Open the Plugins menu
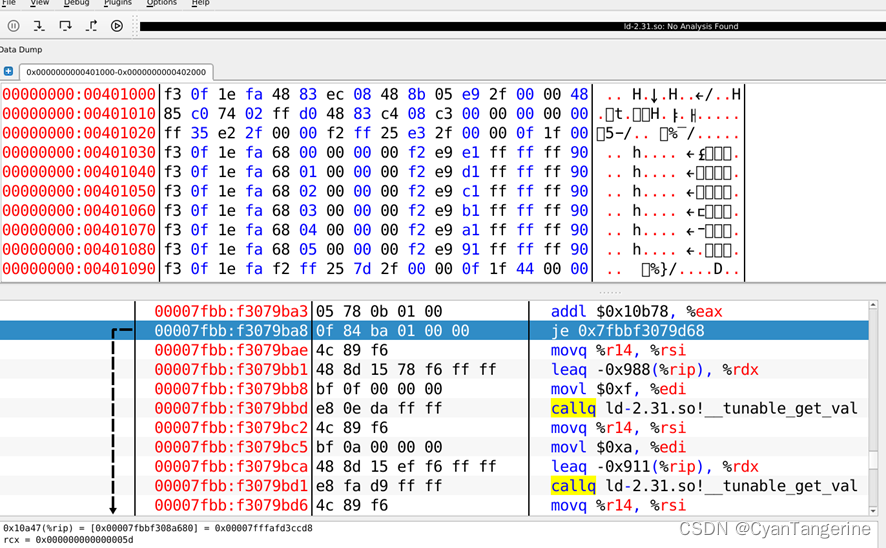This screenshot has width=886, height=548. tap(118, 3)
